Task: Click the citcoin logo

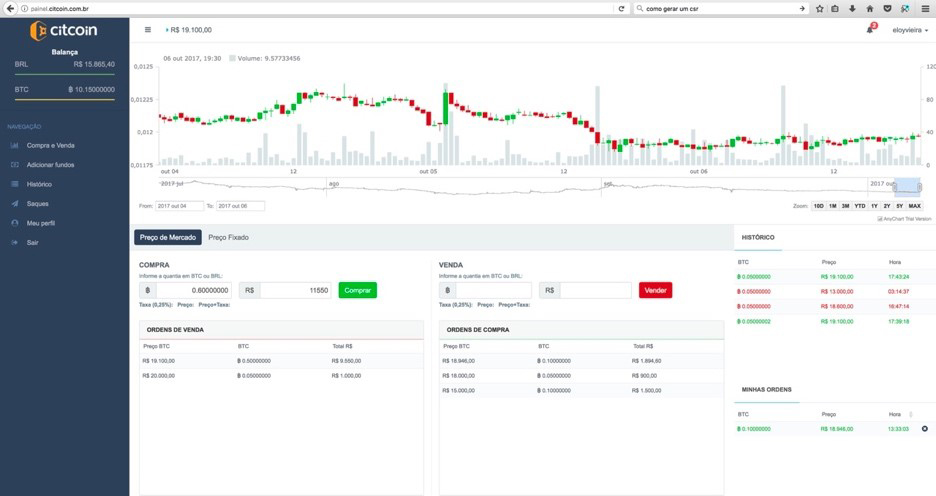Action: point(64,30)
